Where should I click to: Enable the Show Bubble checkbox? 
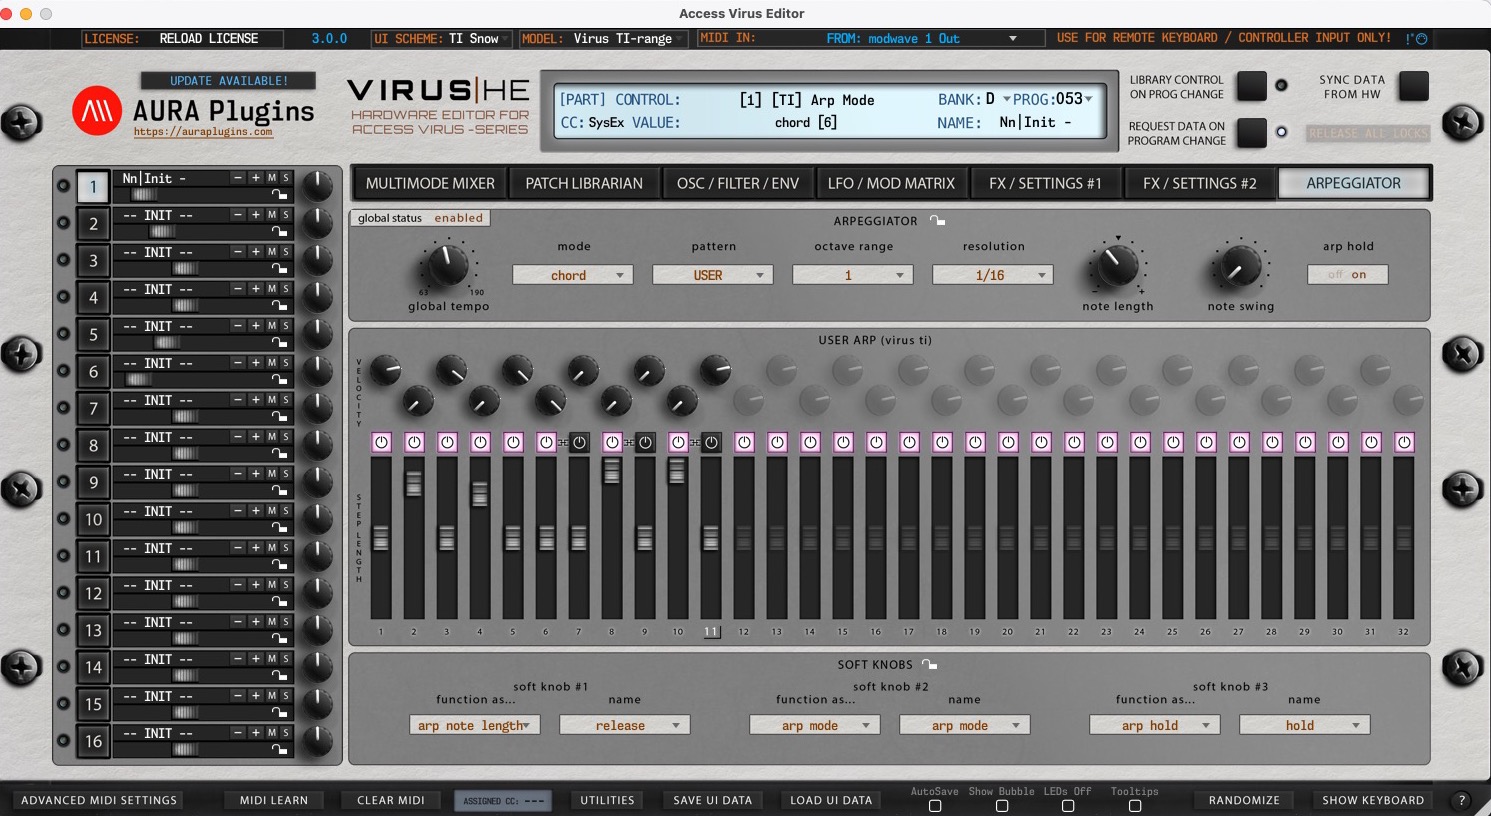1002,806
